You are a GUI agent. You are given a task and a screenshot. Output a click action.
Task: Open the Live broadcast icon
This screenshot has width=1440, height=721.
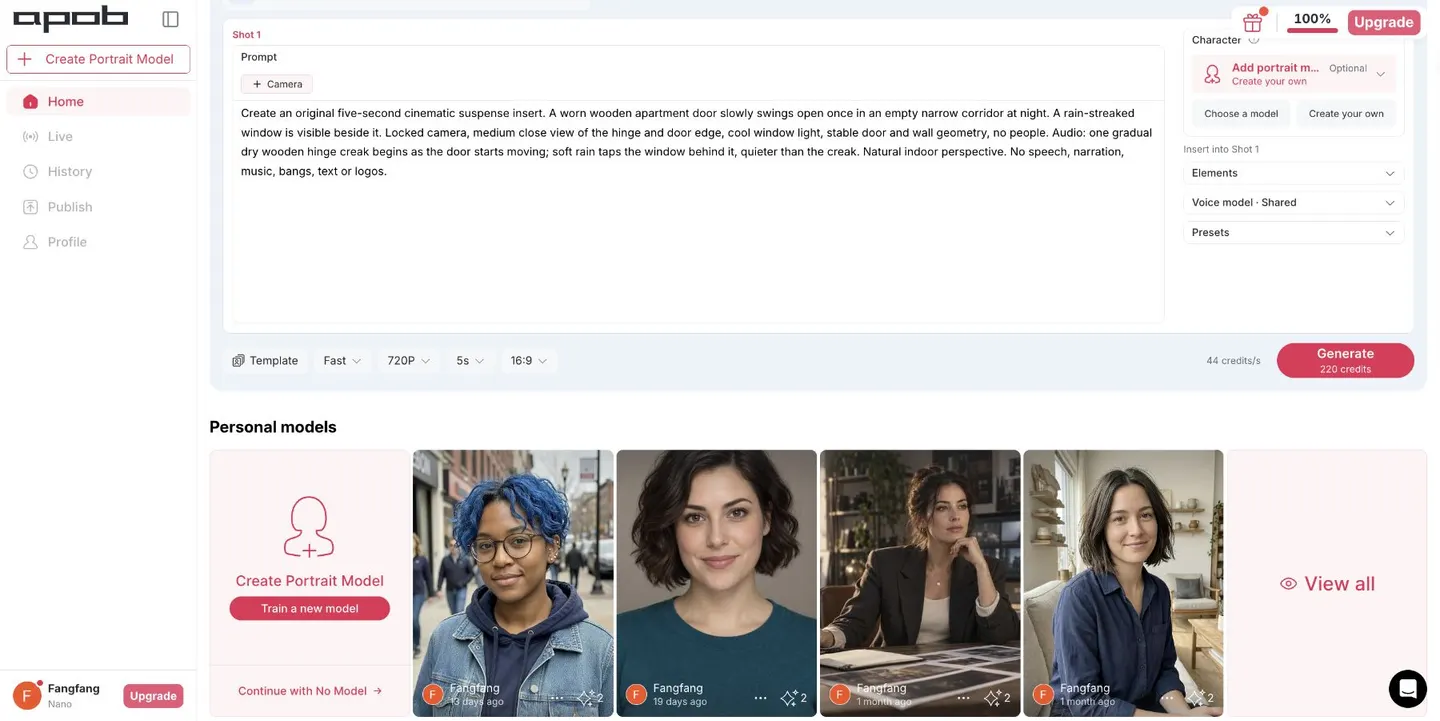pyautogui.click(x=30, y=137)
